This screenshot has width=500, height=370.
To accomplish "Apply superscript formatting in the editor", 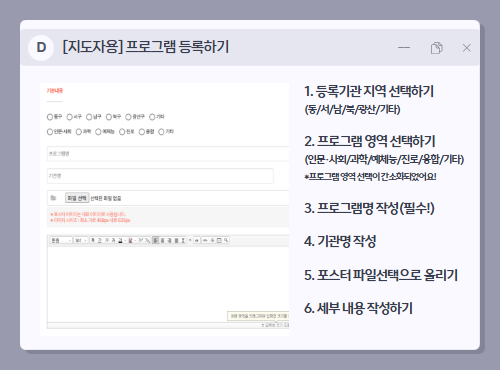I will click(140, 240).
